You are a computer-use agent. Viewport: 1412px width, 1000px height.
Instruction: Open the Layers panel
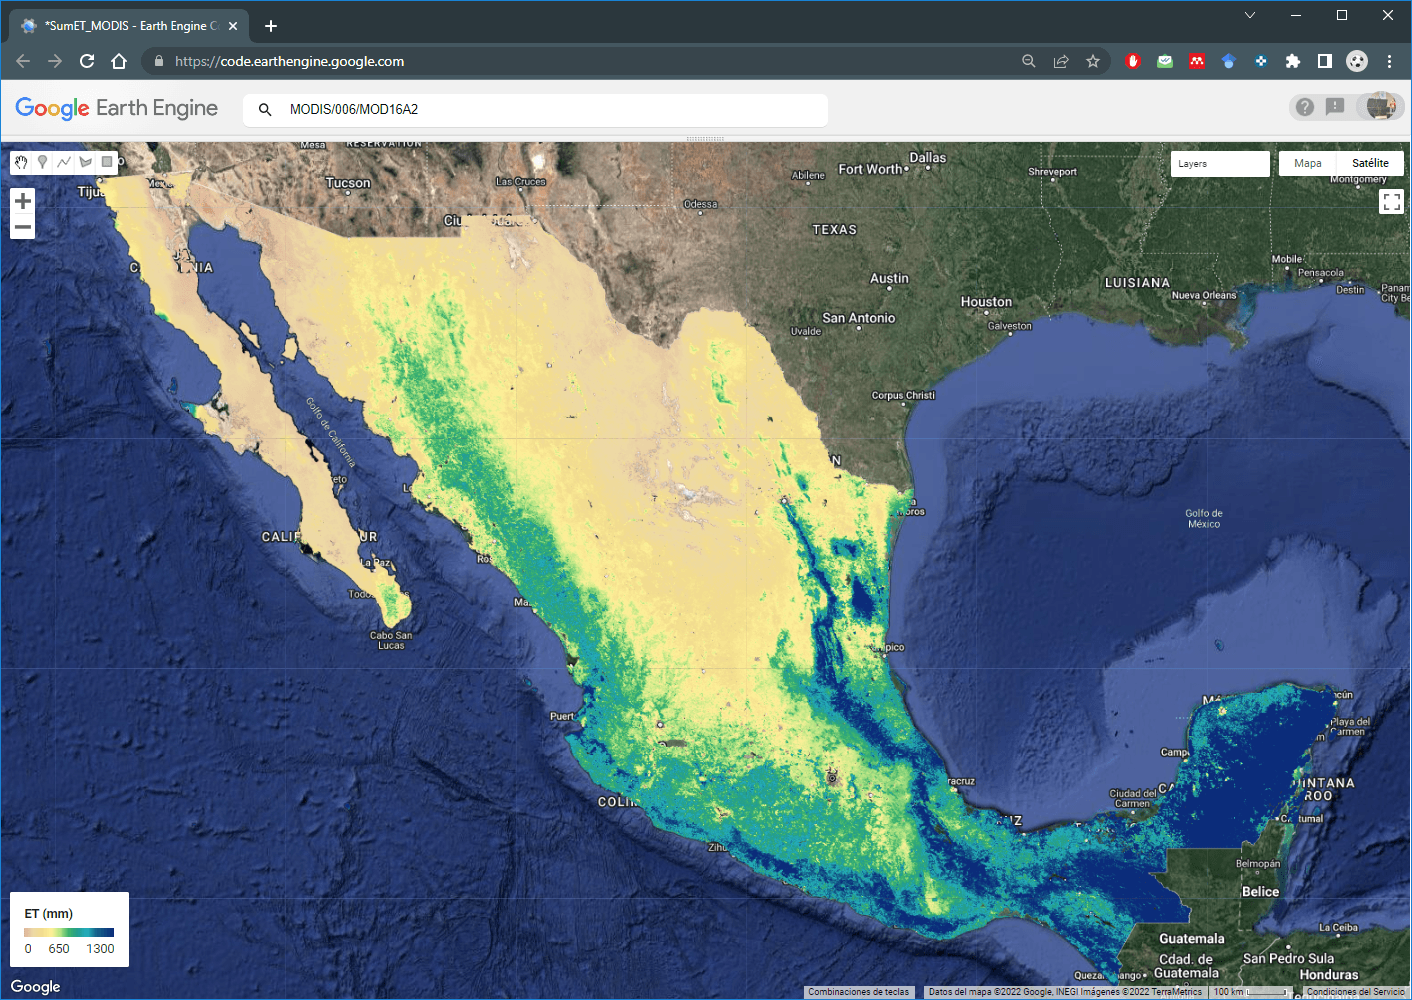coord(1219,162)
